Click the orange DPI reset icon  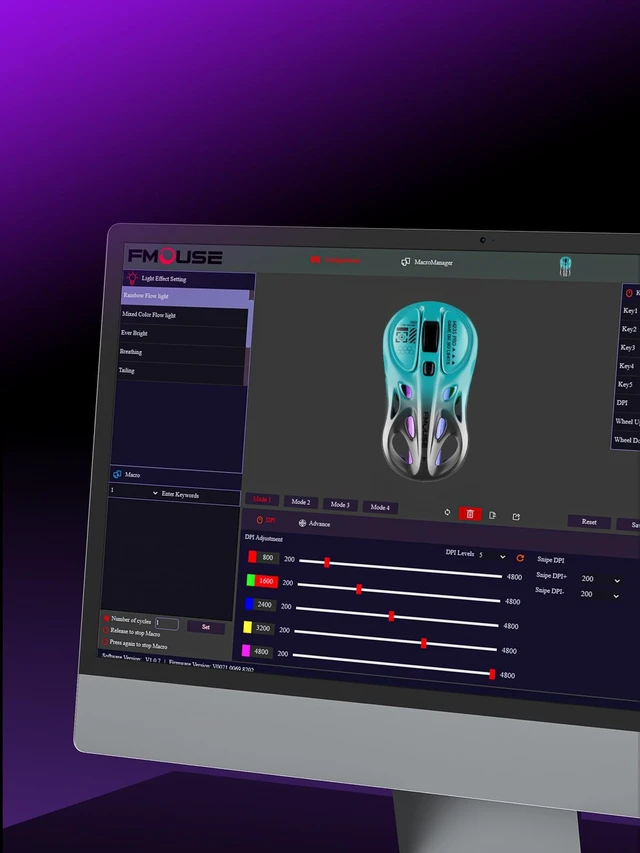pyautogui.click(x=520, y=558)
